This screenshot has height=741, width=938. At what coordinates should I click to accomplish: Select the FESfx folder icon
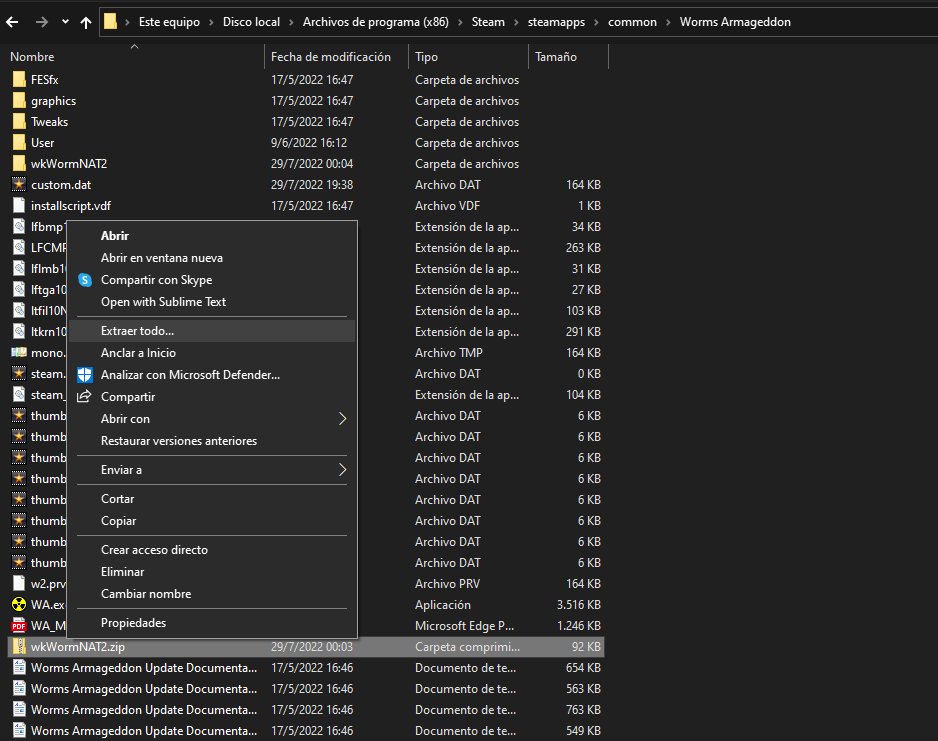coord(19,80)
